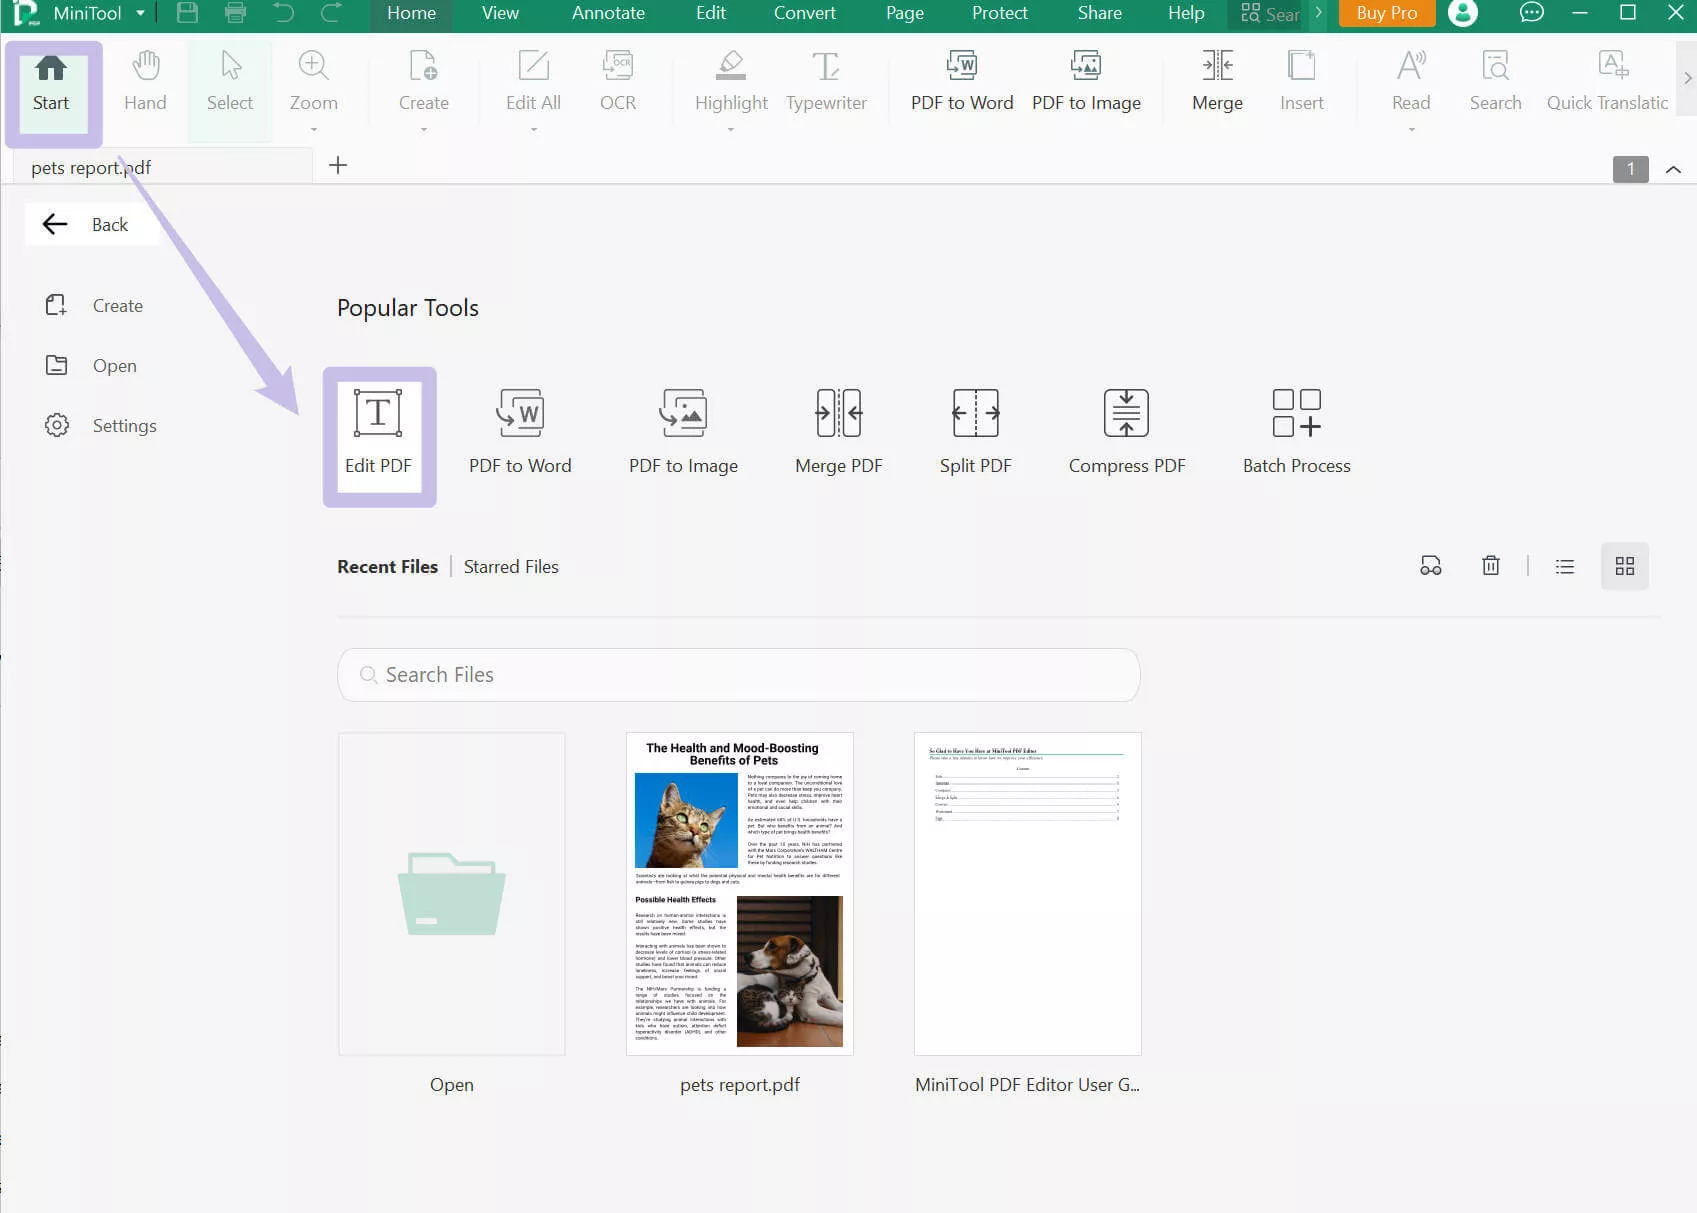Open the OCR tool

tap(617, 80)
